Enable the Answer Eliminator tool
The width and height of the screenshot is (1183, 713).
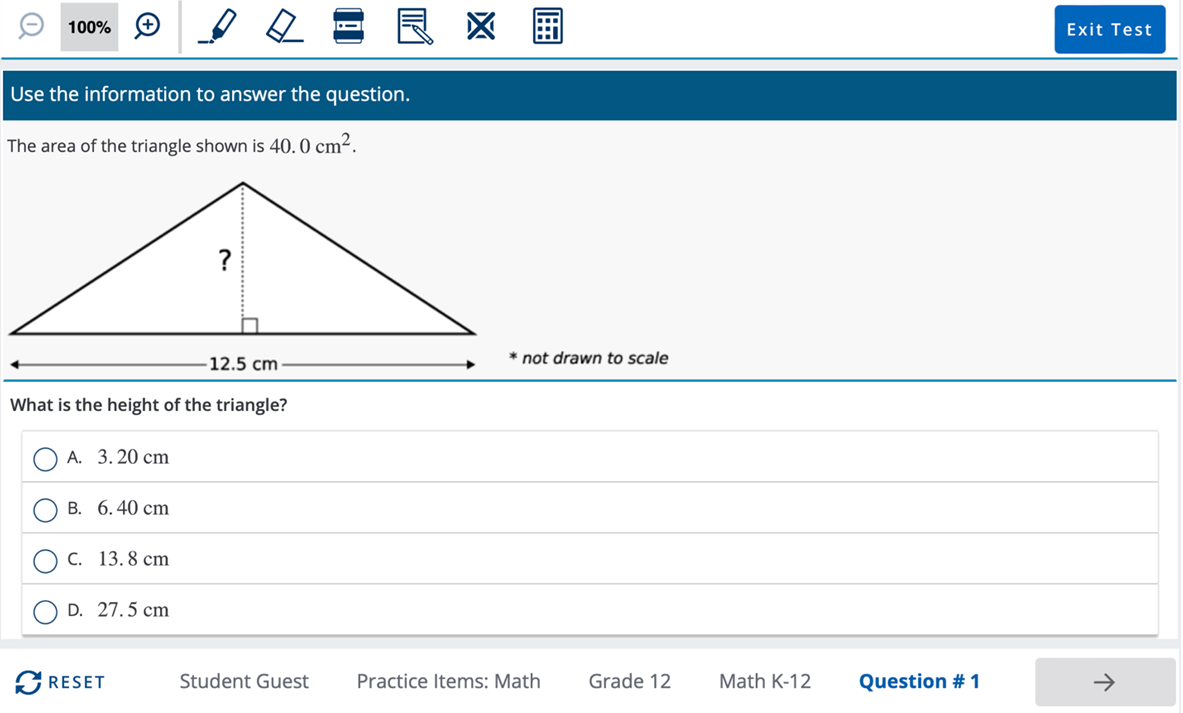coord(480,26)
